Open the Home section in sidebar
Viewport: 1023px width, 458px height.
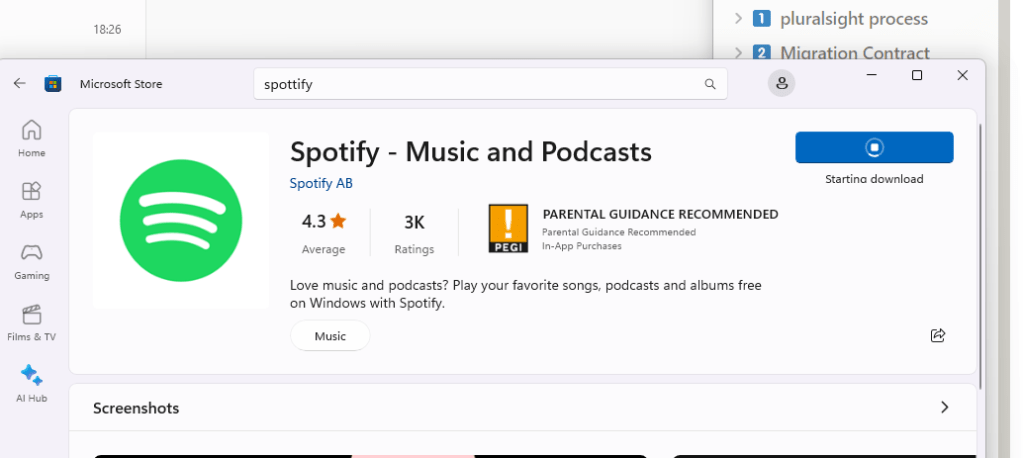click(31, 138)
